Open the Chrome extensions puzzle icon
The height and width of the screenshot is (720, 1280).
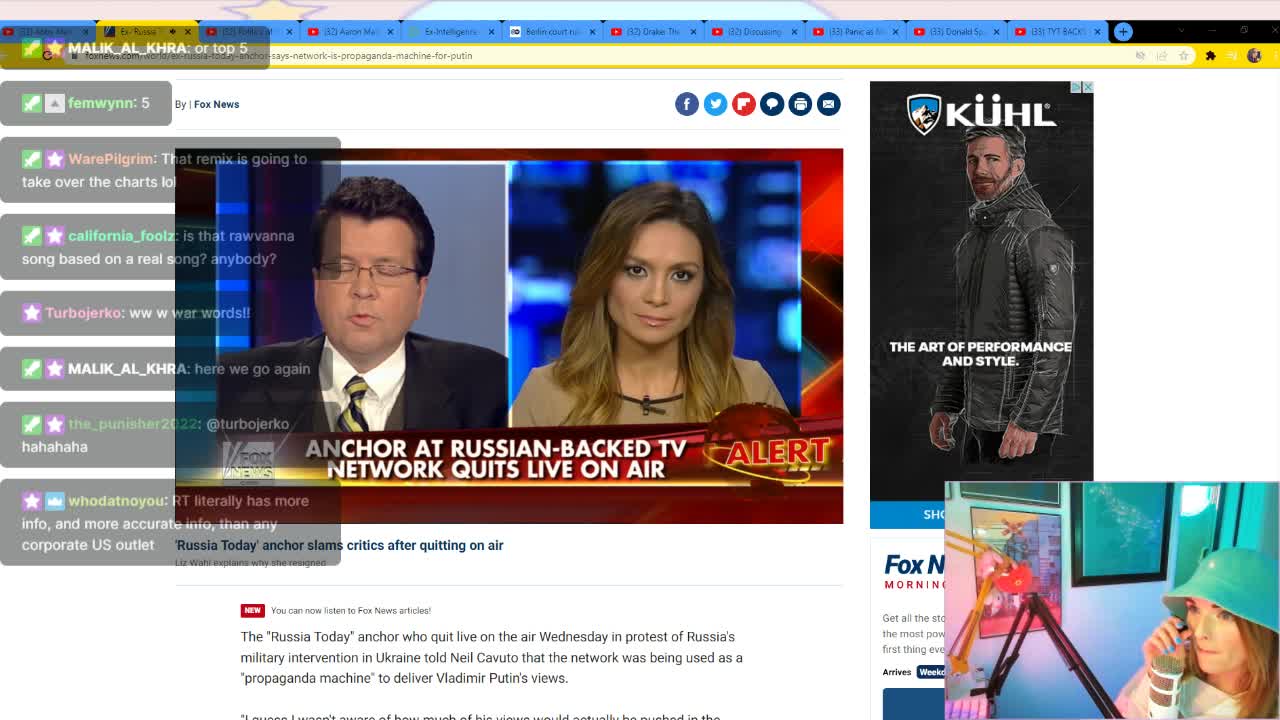1210,56
